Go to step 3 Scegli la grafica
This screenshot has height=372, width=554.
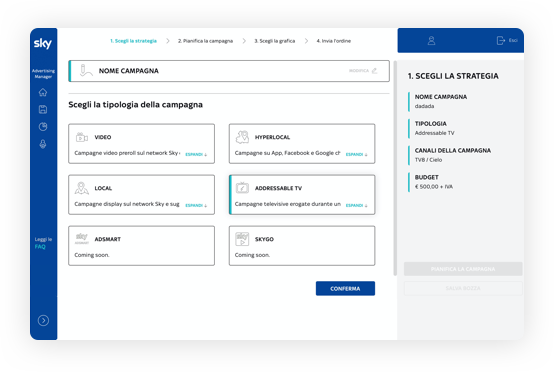[x=275, y=41]
